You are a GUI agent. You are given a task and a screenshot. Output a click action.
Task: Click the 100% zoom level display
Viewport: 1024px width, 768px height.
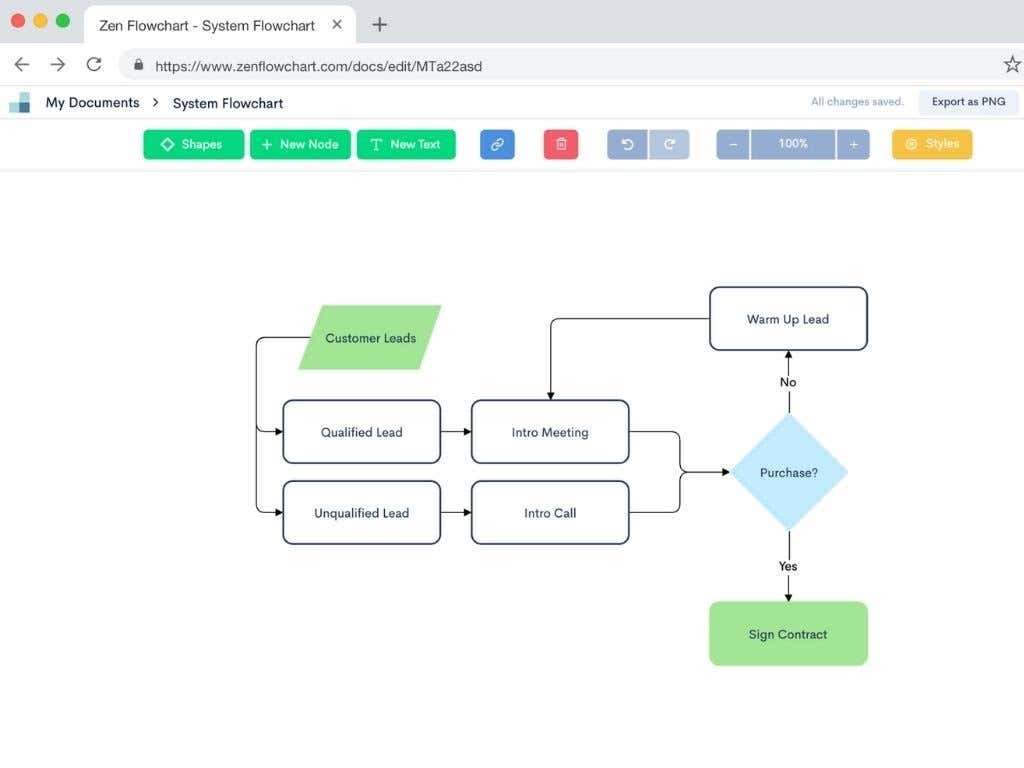click(793, 144)
